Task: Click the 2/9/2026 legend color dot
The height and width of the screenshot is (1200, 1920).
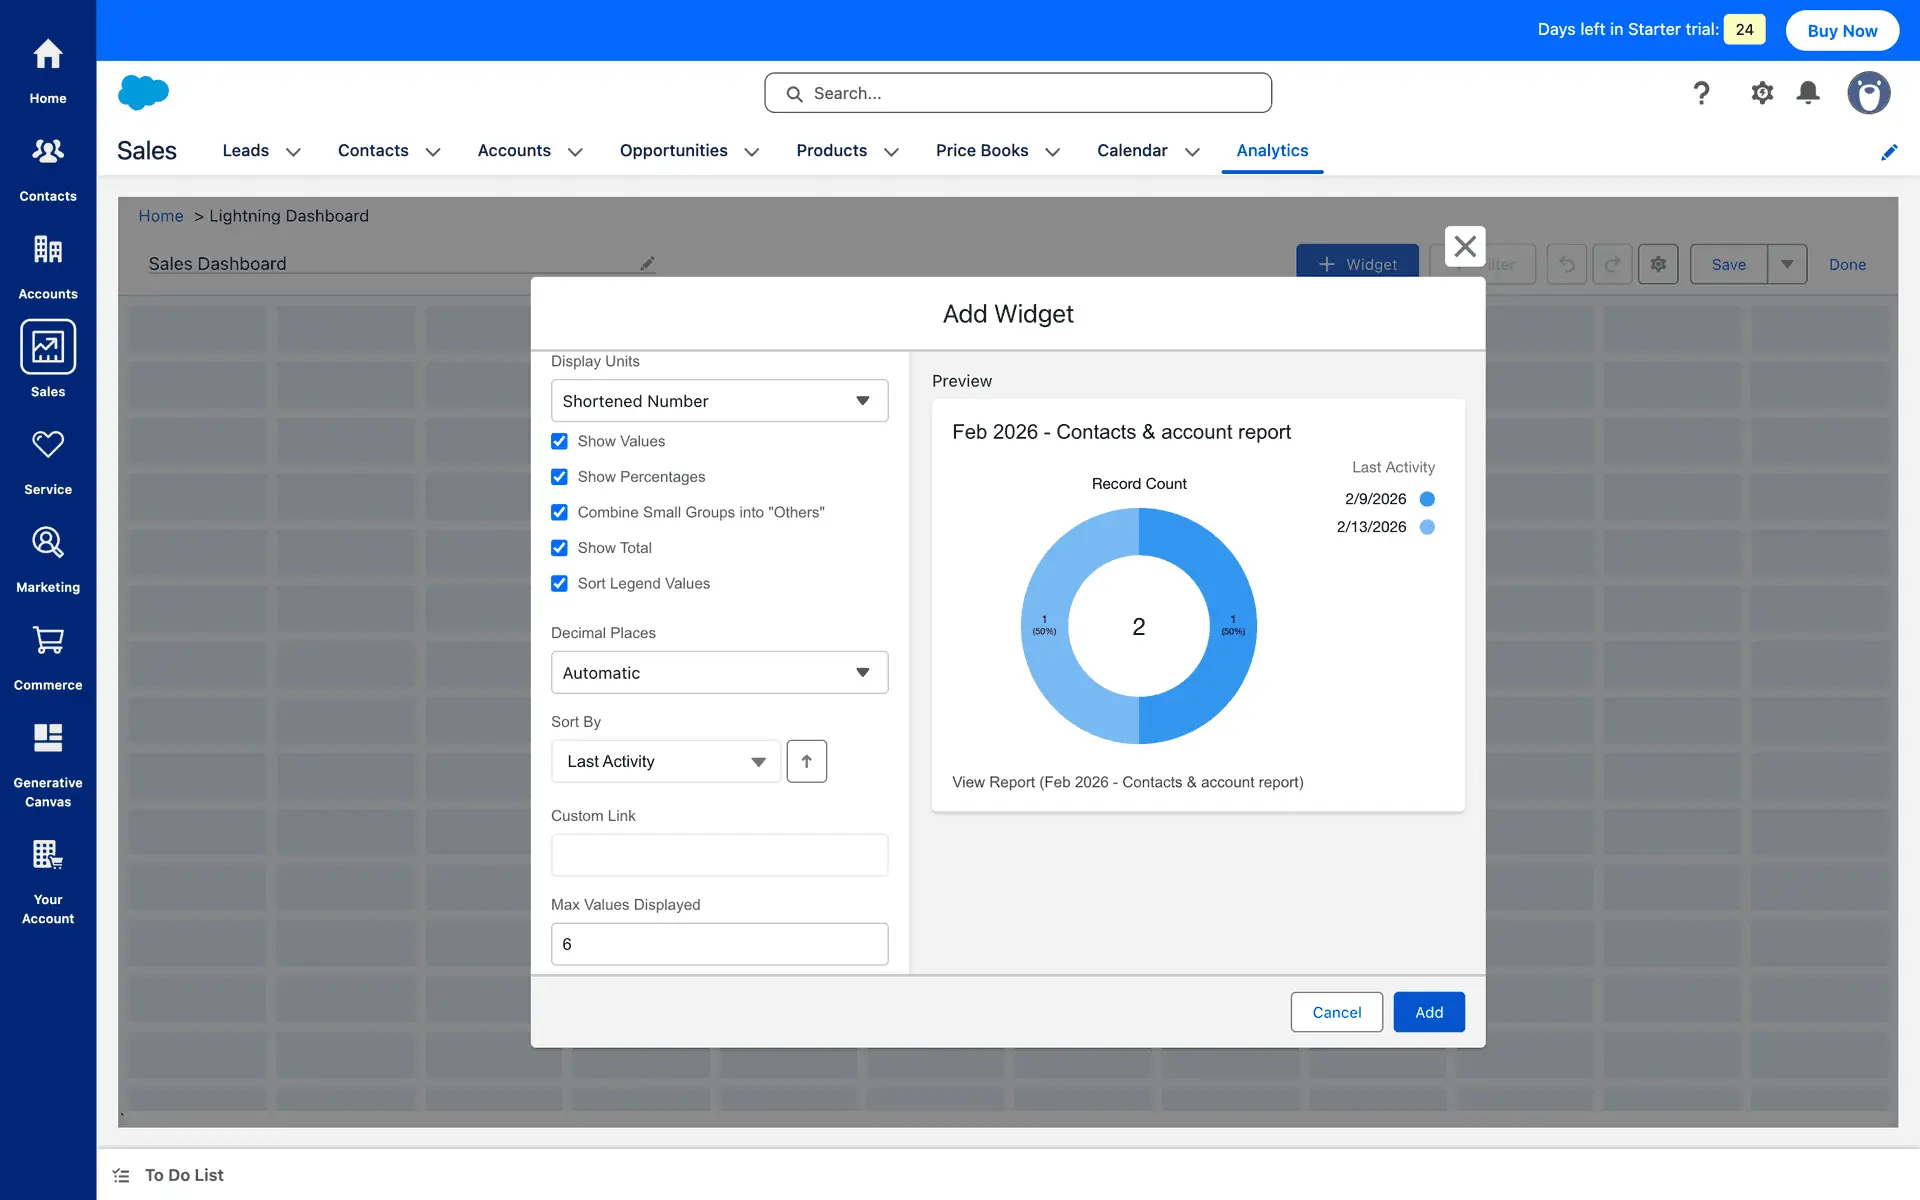Action: (1427, 499)
